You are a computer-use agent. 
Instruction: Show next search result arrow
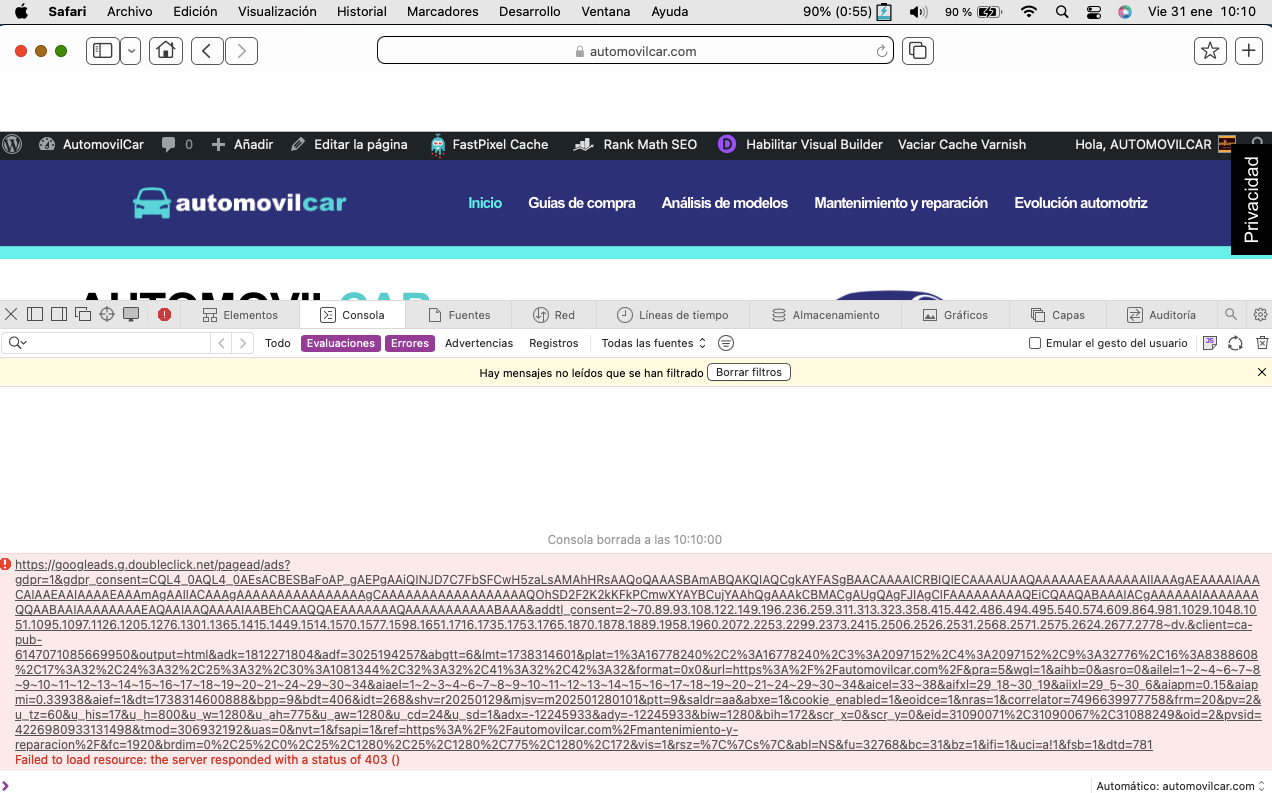(x=243, y=343)
